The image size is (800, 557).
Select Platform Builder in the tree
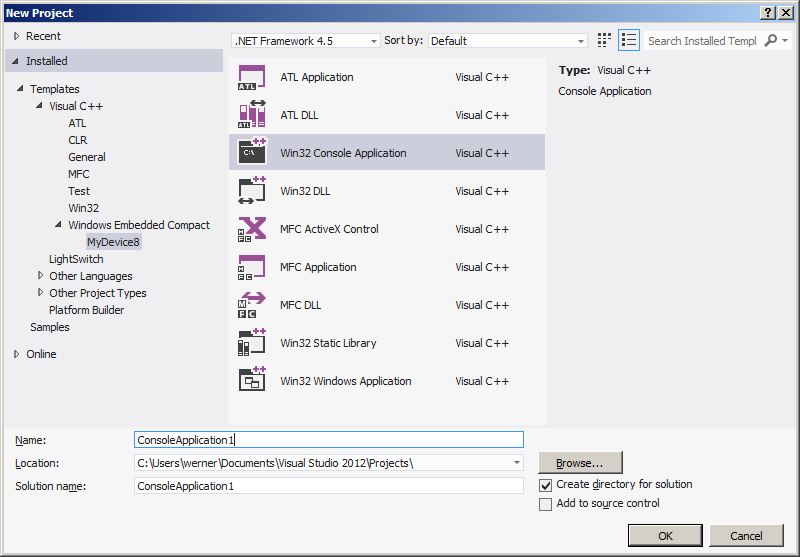[86, 310]
